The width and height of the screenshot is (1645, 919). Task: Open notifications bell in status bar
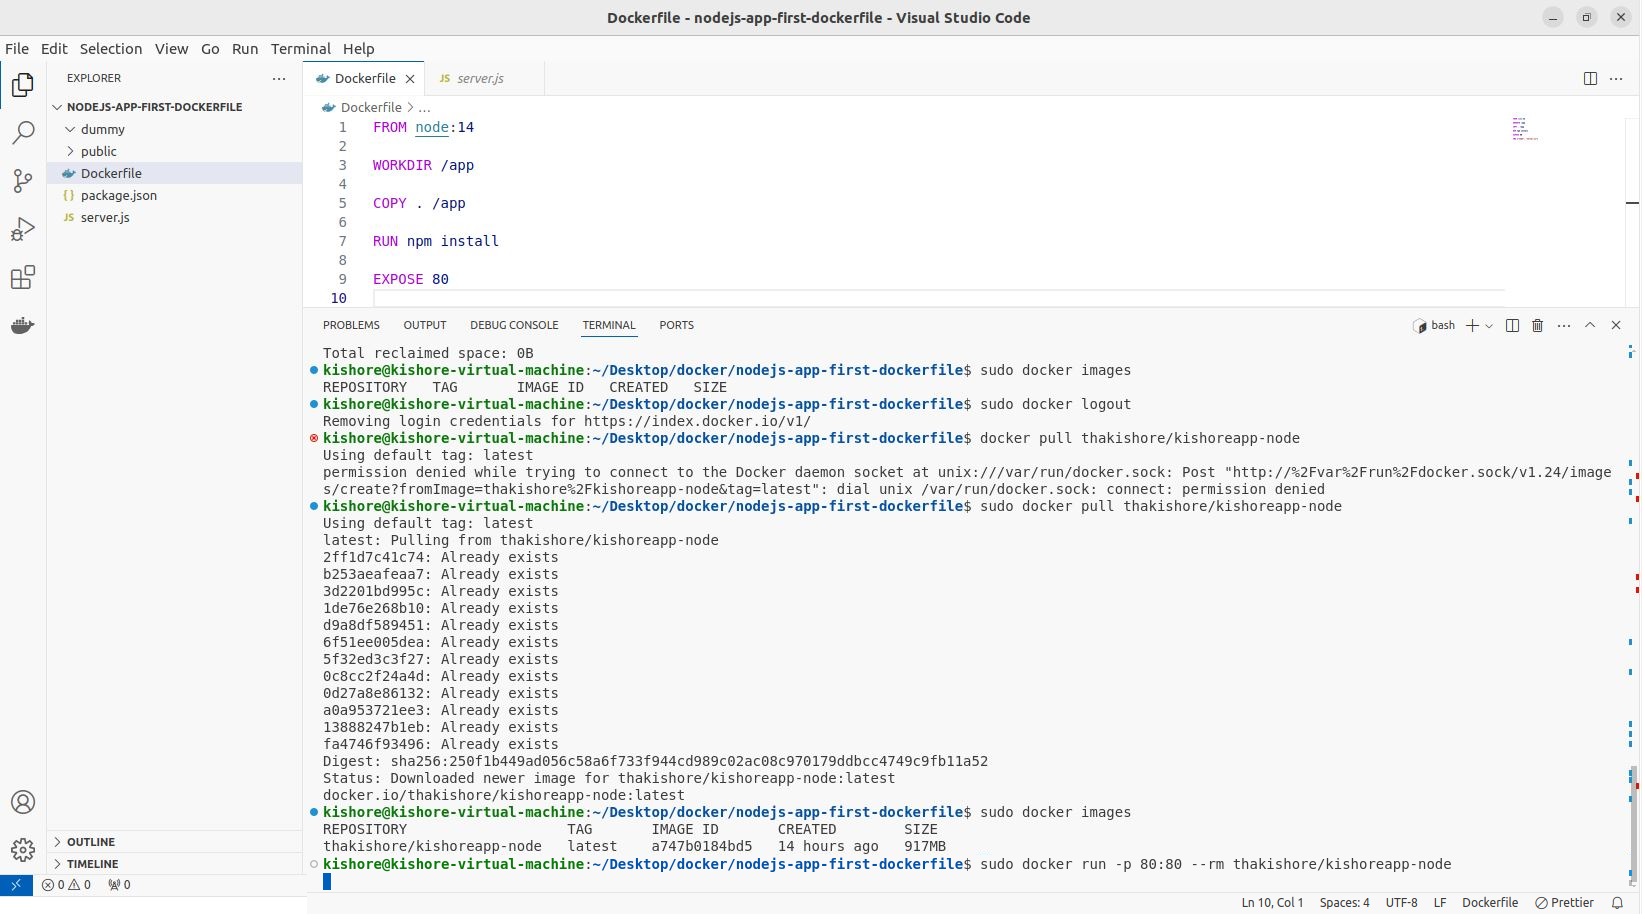point(1617,903)
